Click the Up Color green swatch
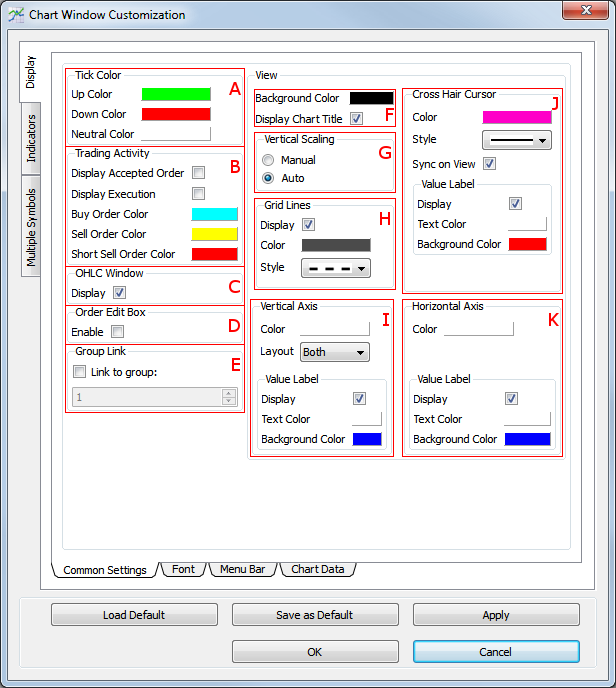The height and width of the screenshot is (688, 616). point(176,94)
